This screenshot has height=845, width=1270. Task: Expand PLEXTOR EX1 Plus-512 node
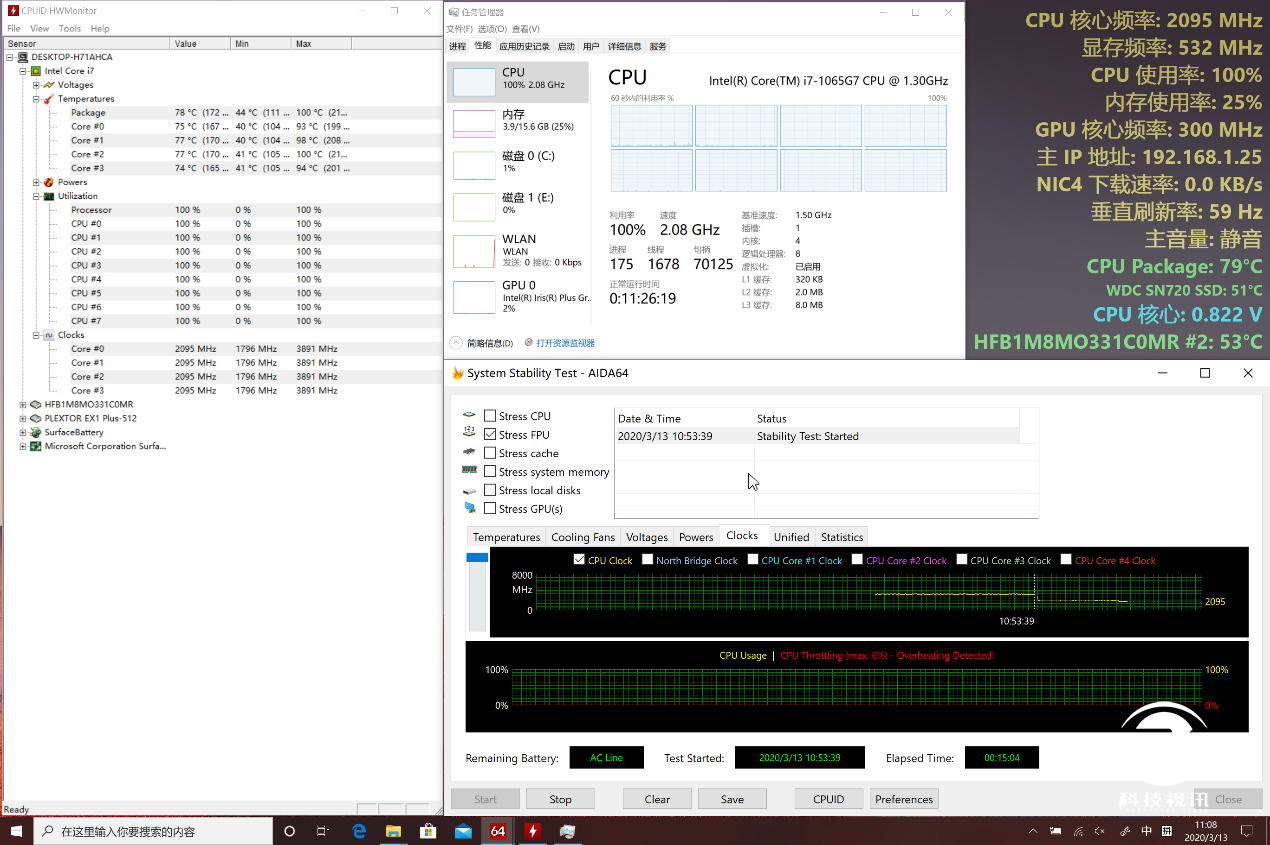[23, 419]
